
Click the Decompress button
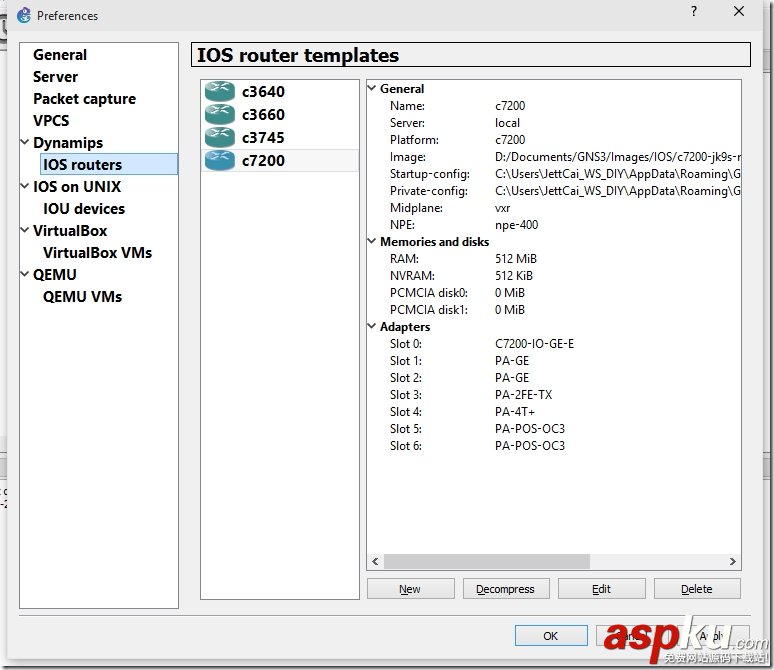pyautogui.click(x=505, y=589)
